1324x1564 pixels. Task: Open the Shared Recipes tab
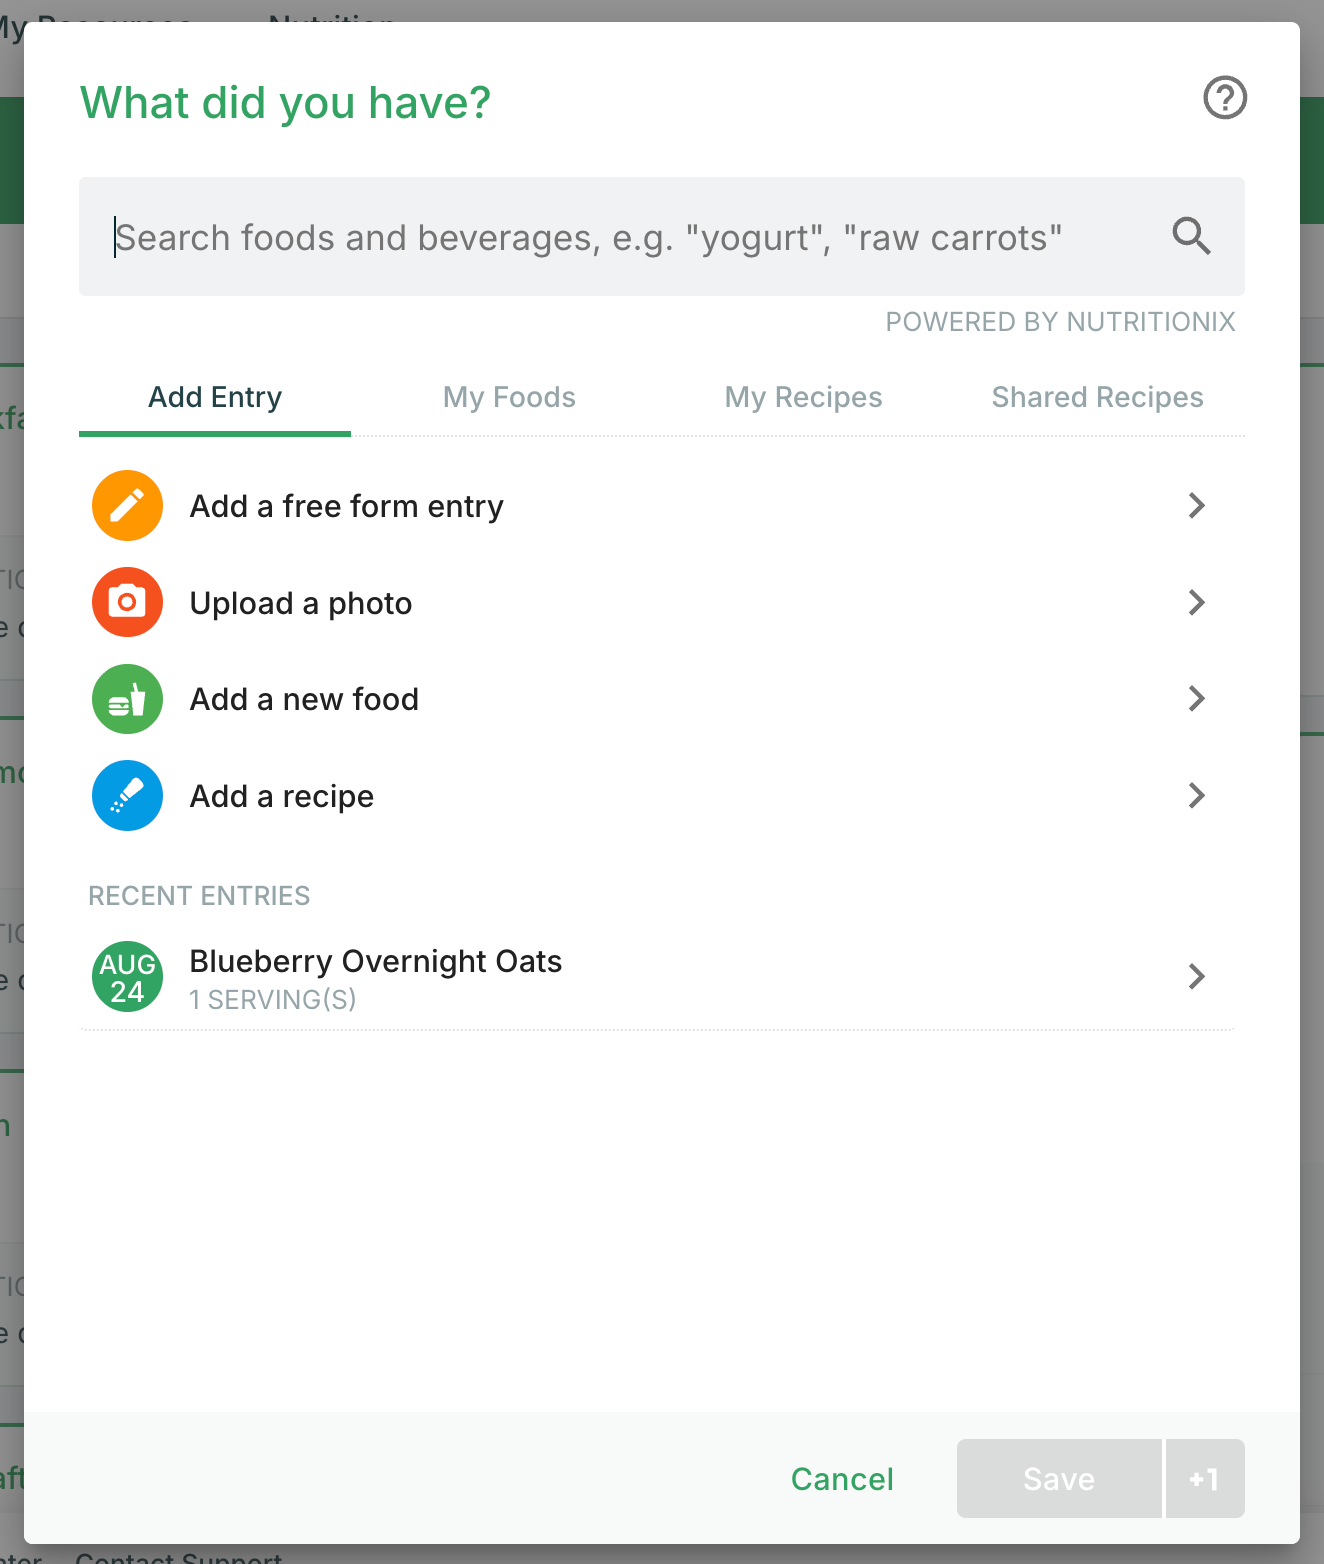point(1097,398)
